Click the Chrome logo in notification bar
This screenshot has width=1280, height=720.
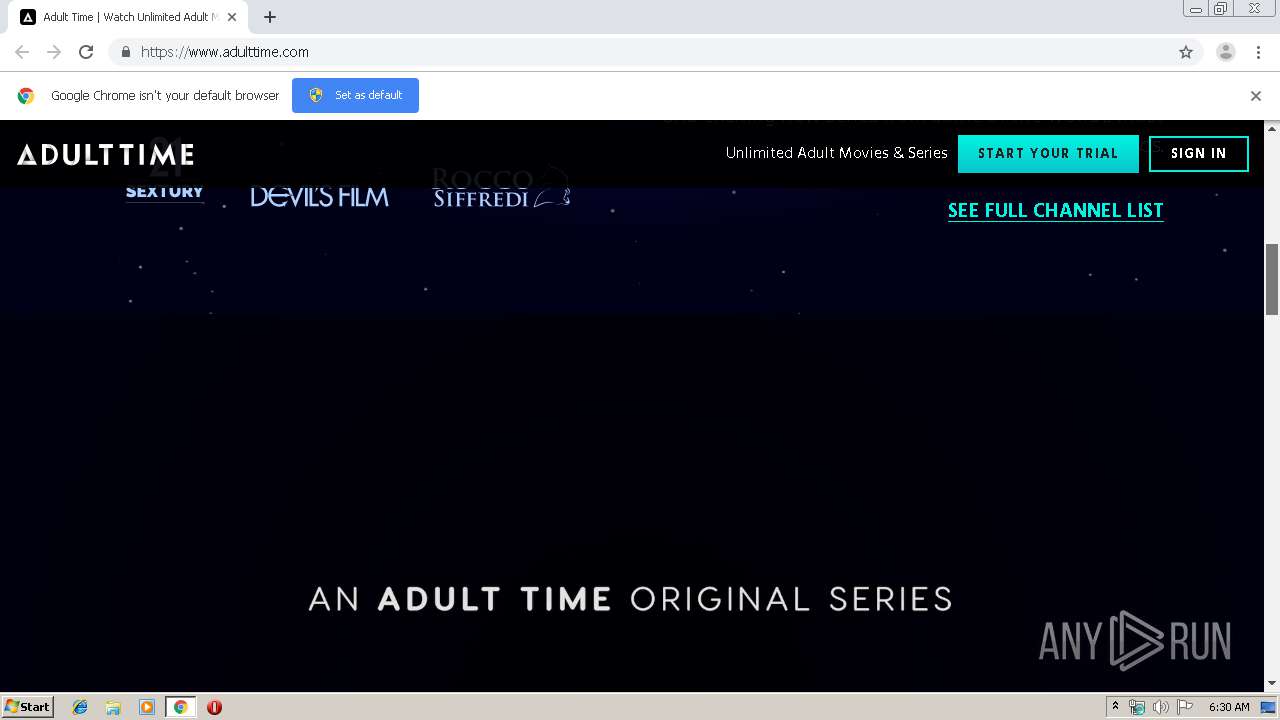(26, 96)
